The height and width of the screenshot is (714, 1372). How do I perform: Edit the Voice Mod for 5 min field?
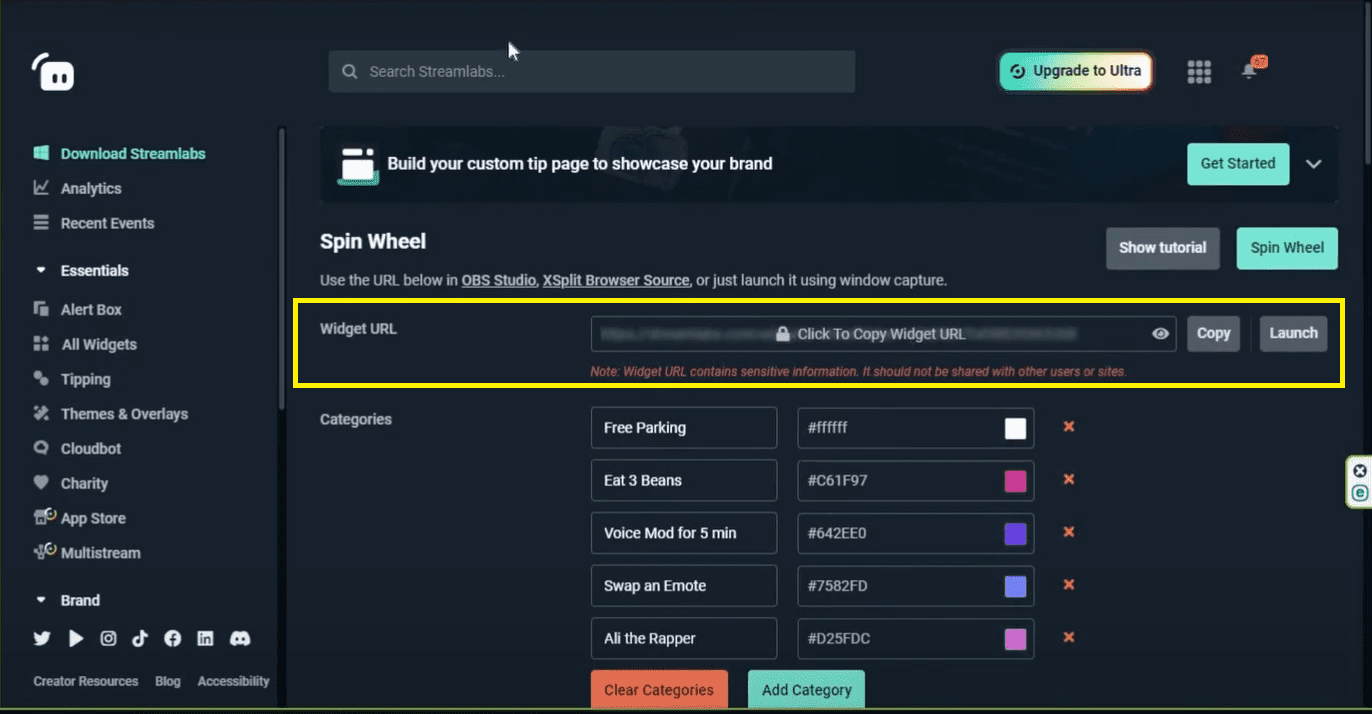(x=684, y=533)
